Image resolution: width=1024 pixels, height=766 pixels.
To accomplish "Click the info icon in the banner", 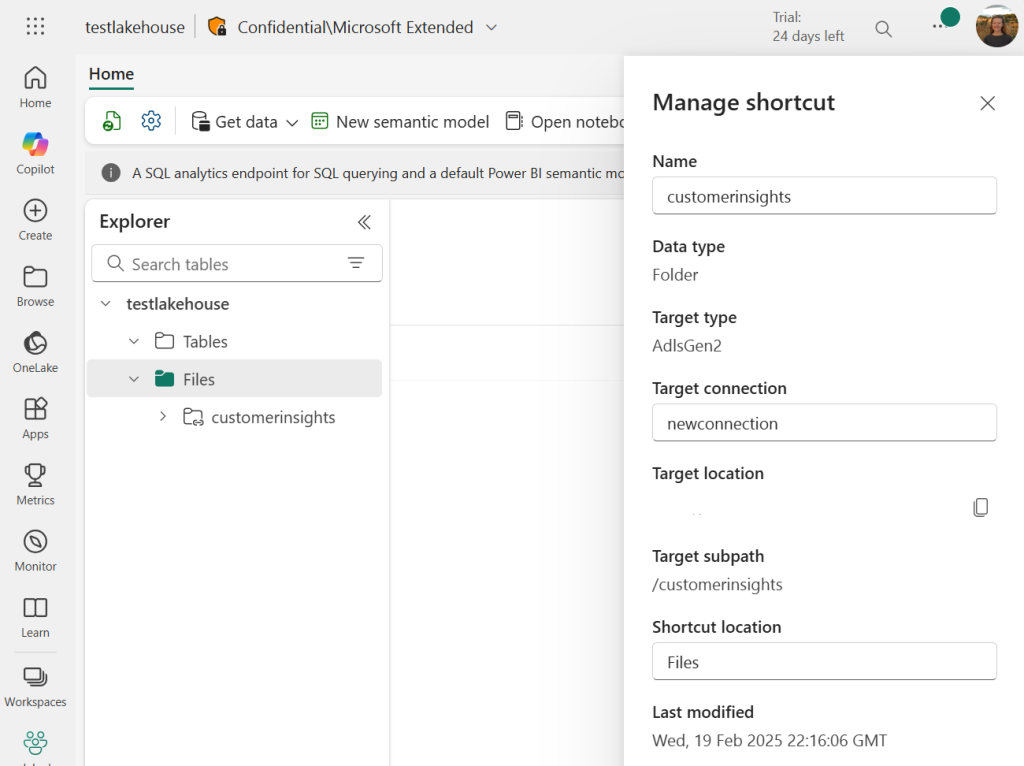I will pos(111,173).
